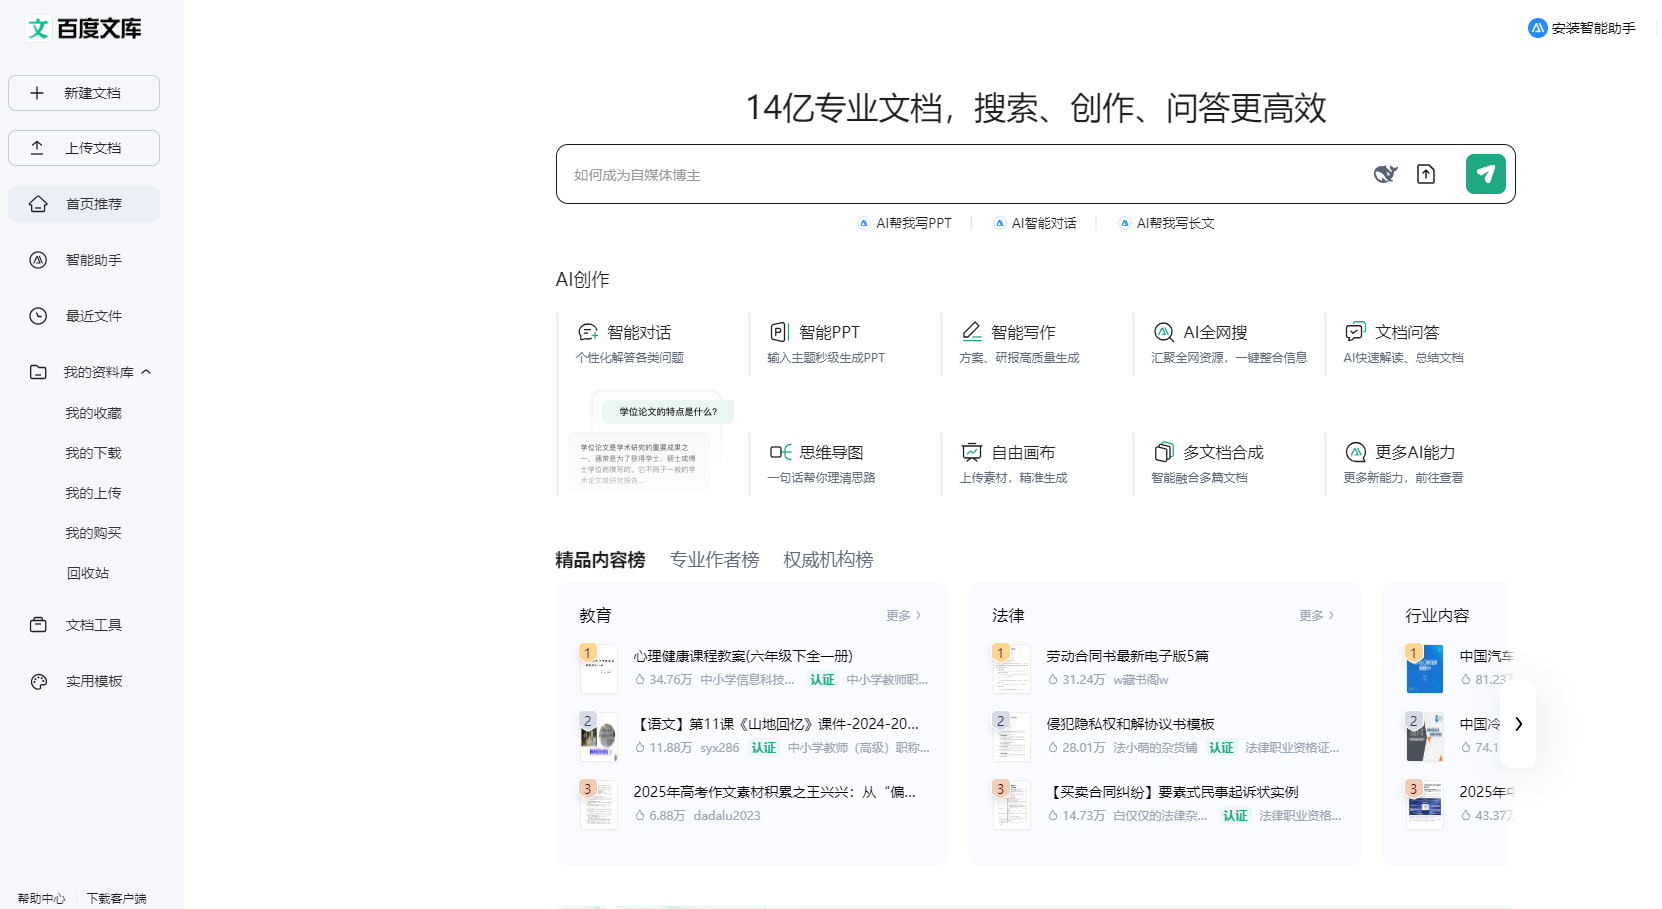Click the bird AI icon in search box
Image resolution: width=1662 pixels, height=909 pixels.
[1385, 174]
